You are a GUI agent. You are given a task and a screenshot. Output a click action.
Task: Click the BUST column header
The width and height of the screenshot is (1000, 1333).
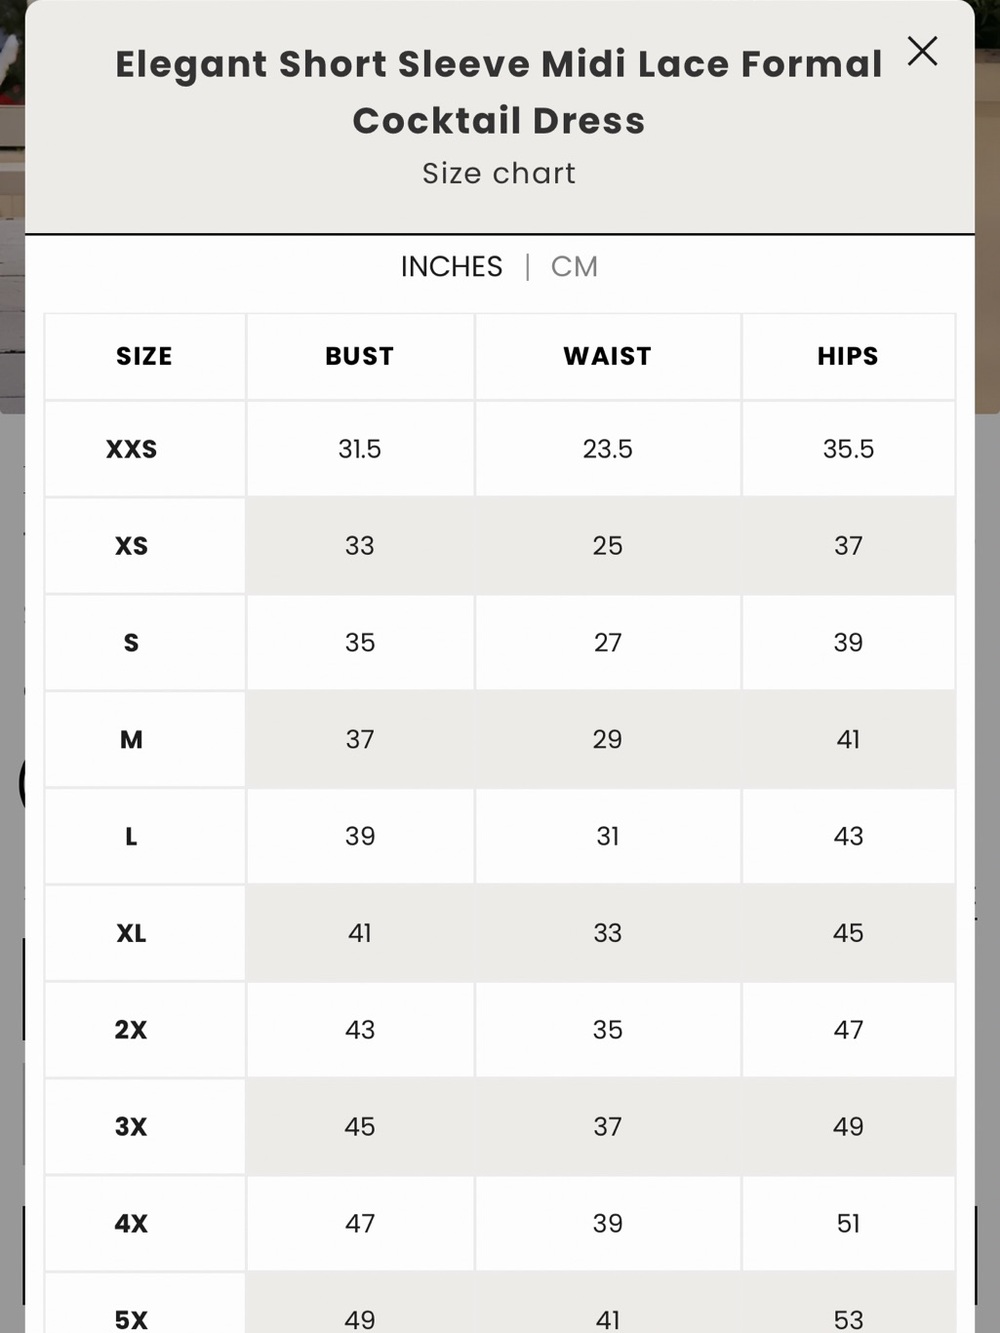click(360, 357)
